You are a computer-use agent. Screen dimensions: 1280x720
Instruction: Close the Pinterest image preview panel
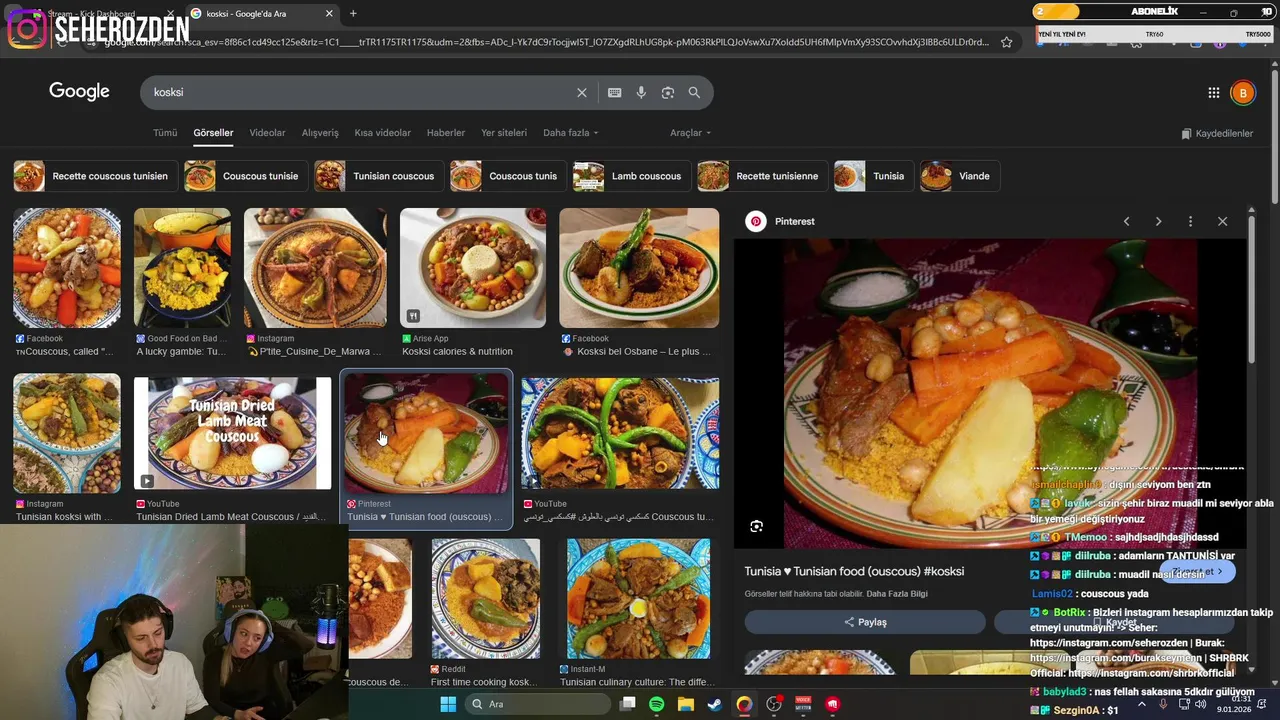click(x=1222, y=221)
